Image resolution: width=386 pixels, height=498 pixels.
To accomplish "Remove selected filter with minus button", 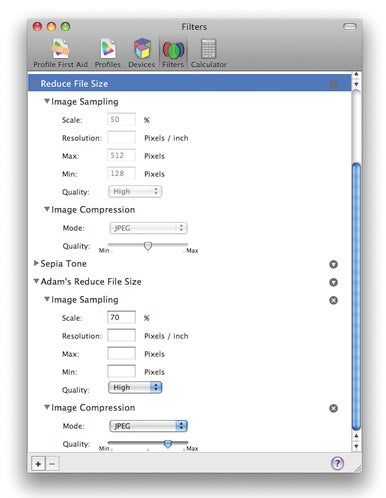I will [x=52, y=464].
